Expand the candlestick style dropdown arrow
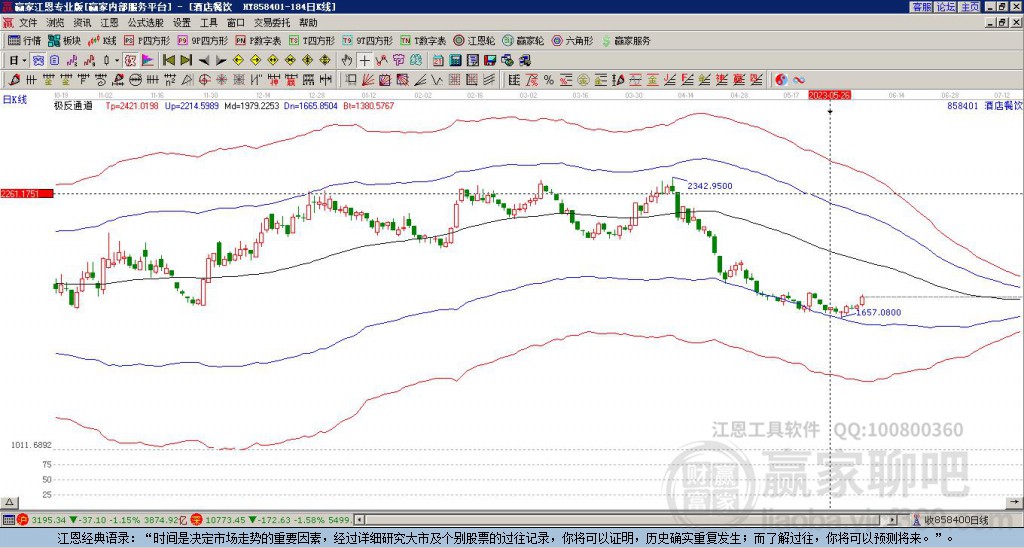This screenshot has height=548, width=1024. click(x=117, y=60)
